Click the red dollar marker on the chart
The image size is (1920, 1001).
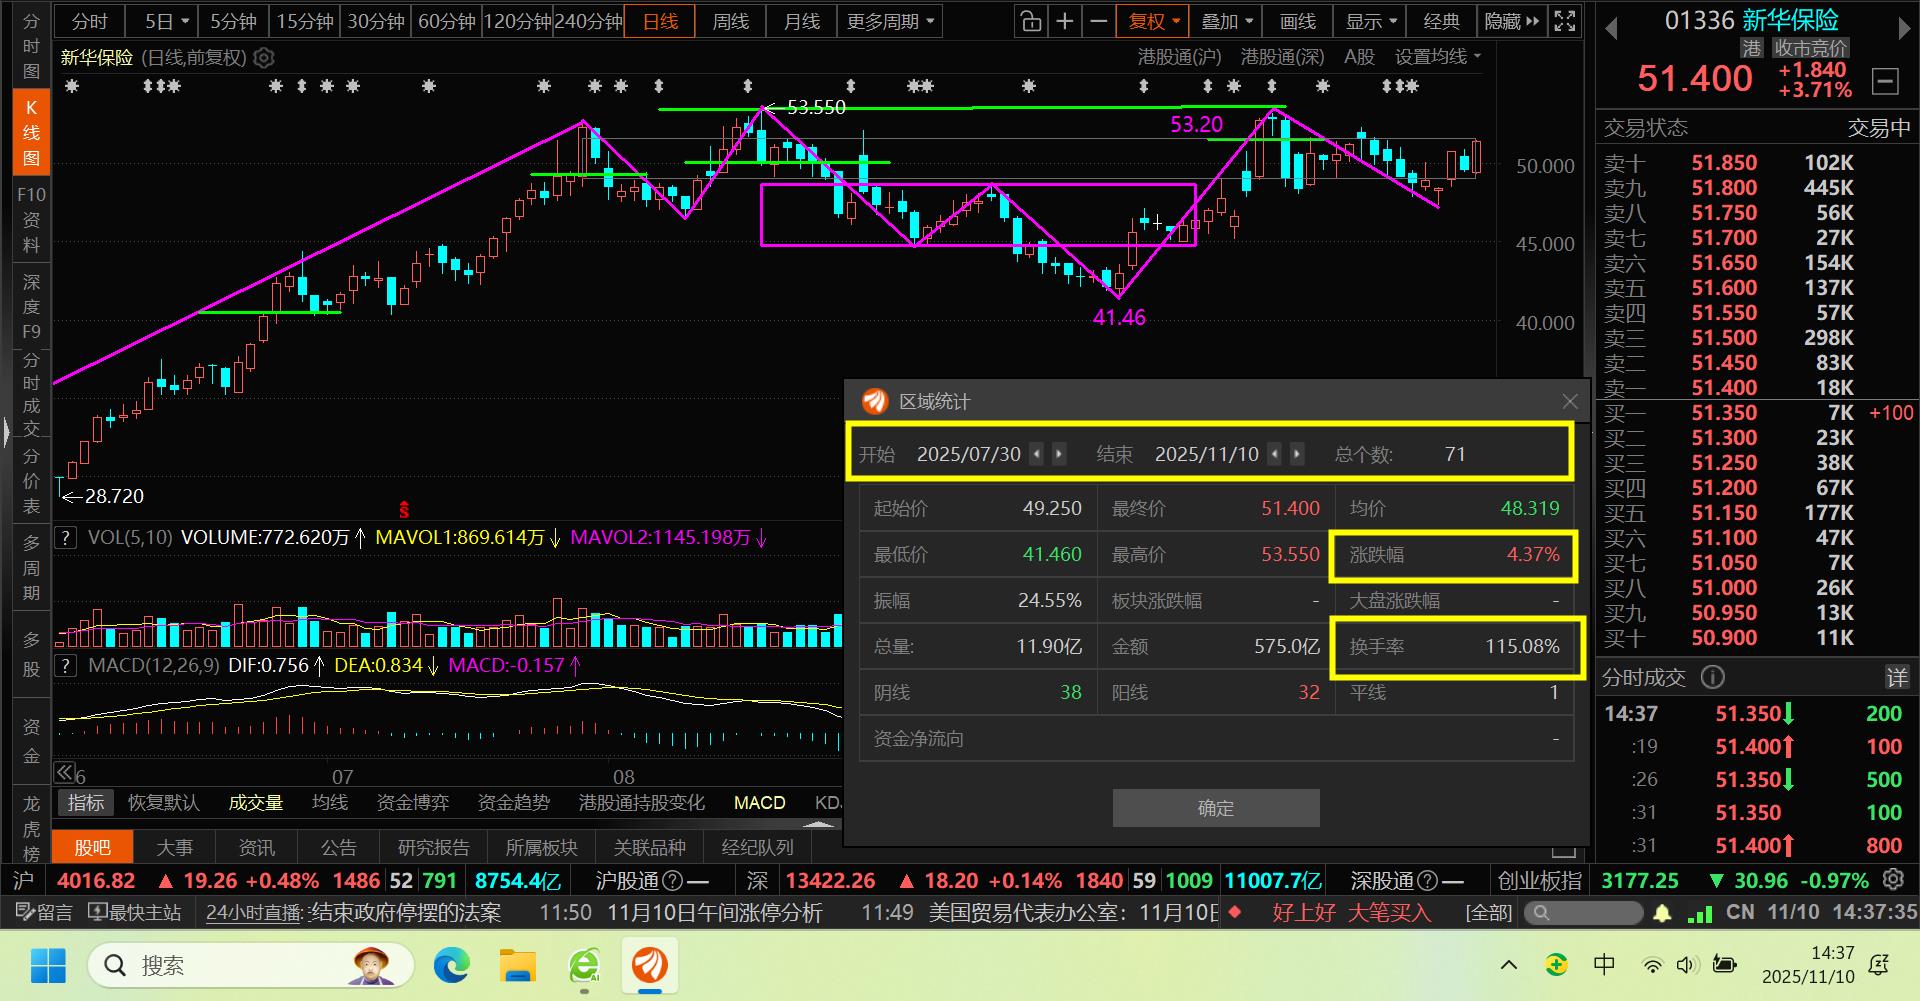point(404,510)
